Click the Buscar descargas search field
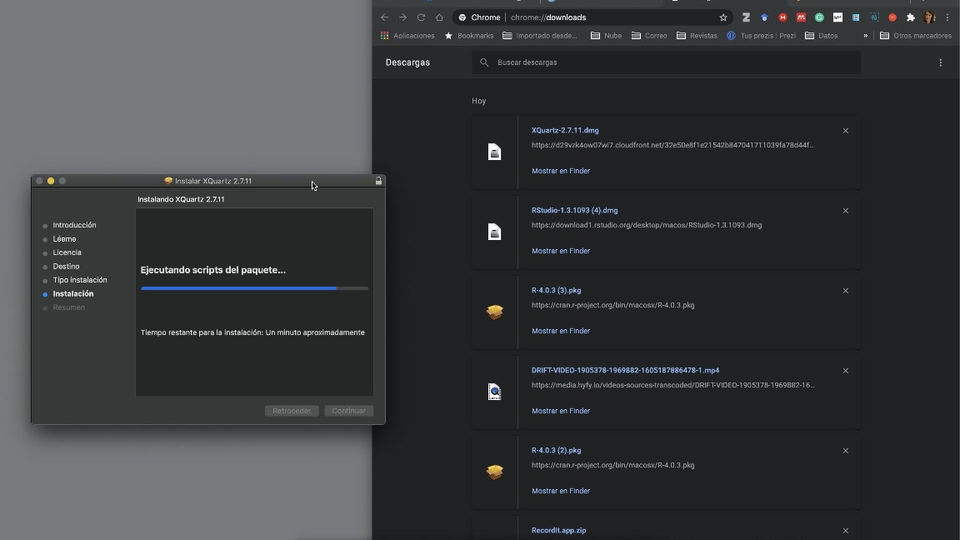The width and height of the screenshot is (960, 540). (666, 62)
